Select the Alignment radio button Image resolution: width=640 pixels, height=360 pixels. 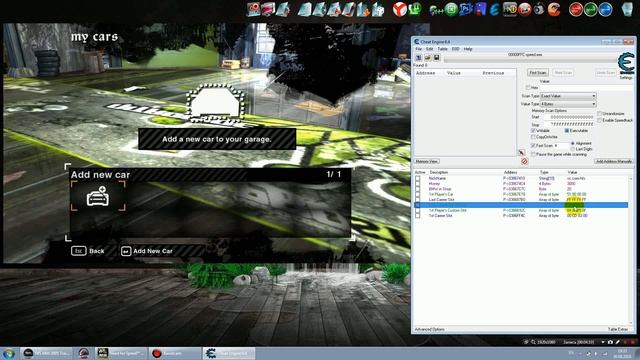pyautogui.click(x=573, y=143)
